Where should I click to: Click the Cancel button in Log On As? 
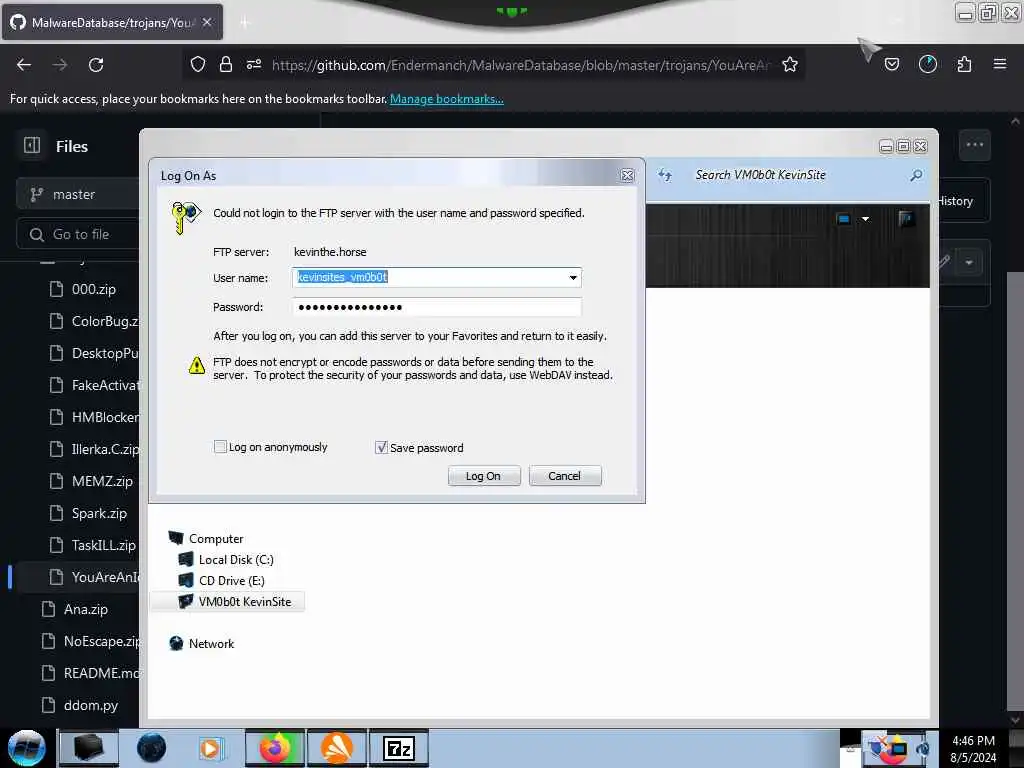click(565, 476)
